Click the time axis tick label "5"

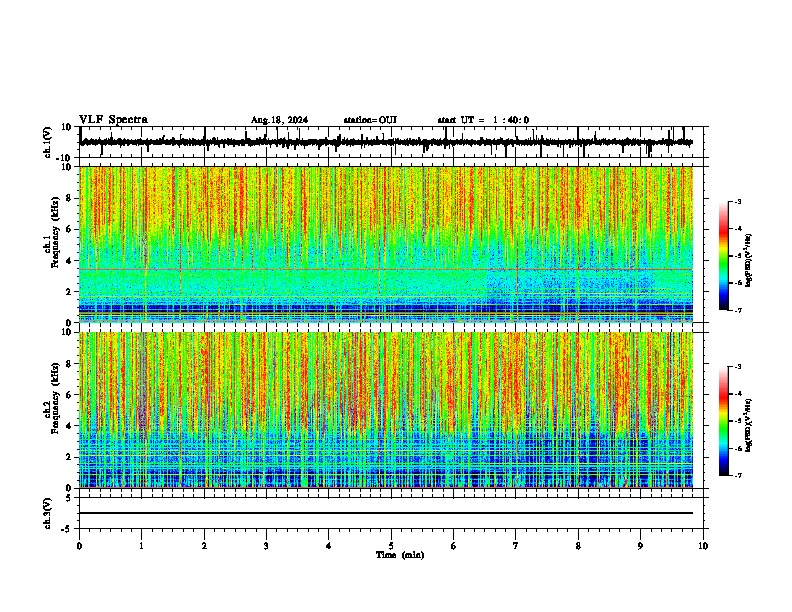click(x=391, y=546)
